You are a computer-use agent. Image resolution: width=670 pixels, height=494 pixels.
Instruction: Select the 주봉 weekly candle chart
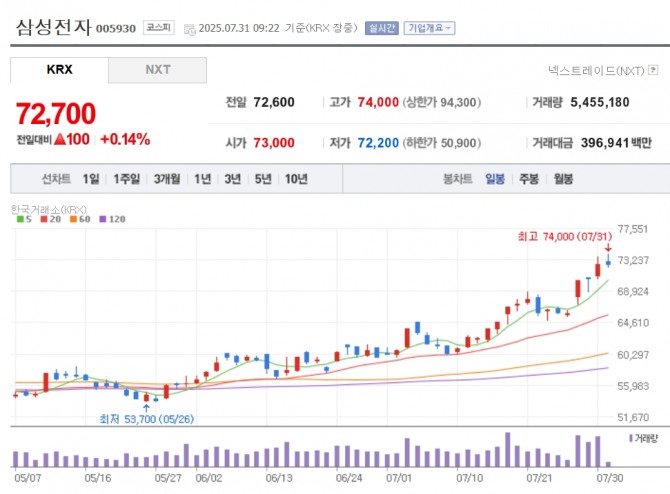(x=528, y=179)
